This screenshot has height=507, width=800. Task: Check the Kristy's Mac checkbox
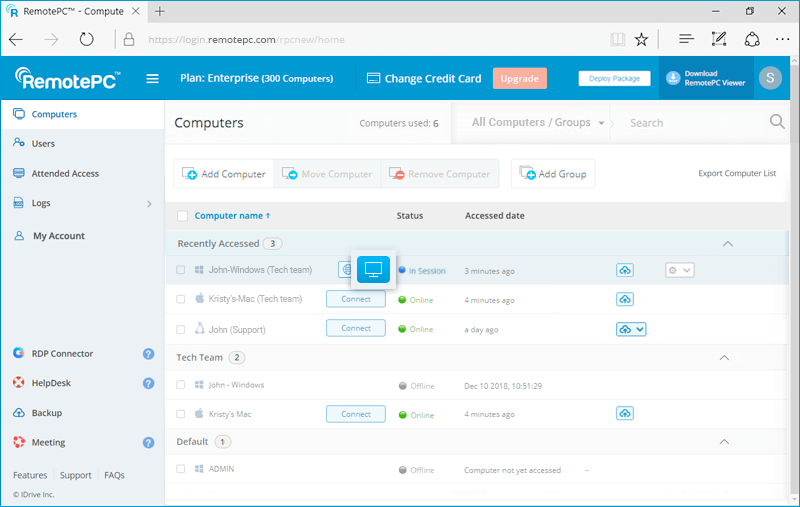pos(181,414)
